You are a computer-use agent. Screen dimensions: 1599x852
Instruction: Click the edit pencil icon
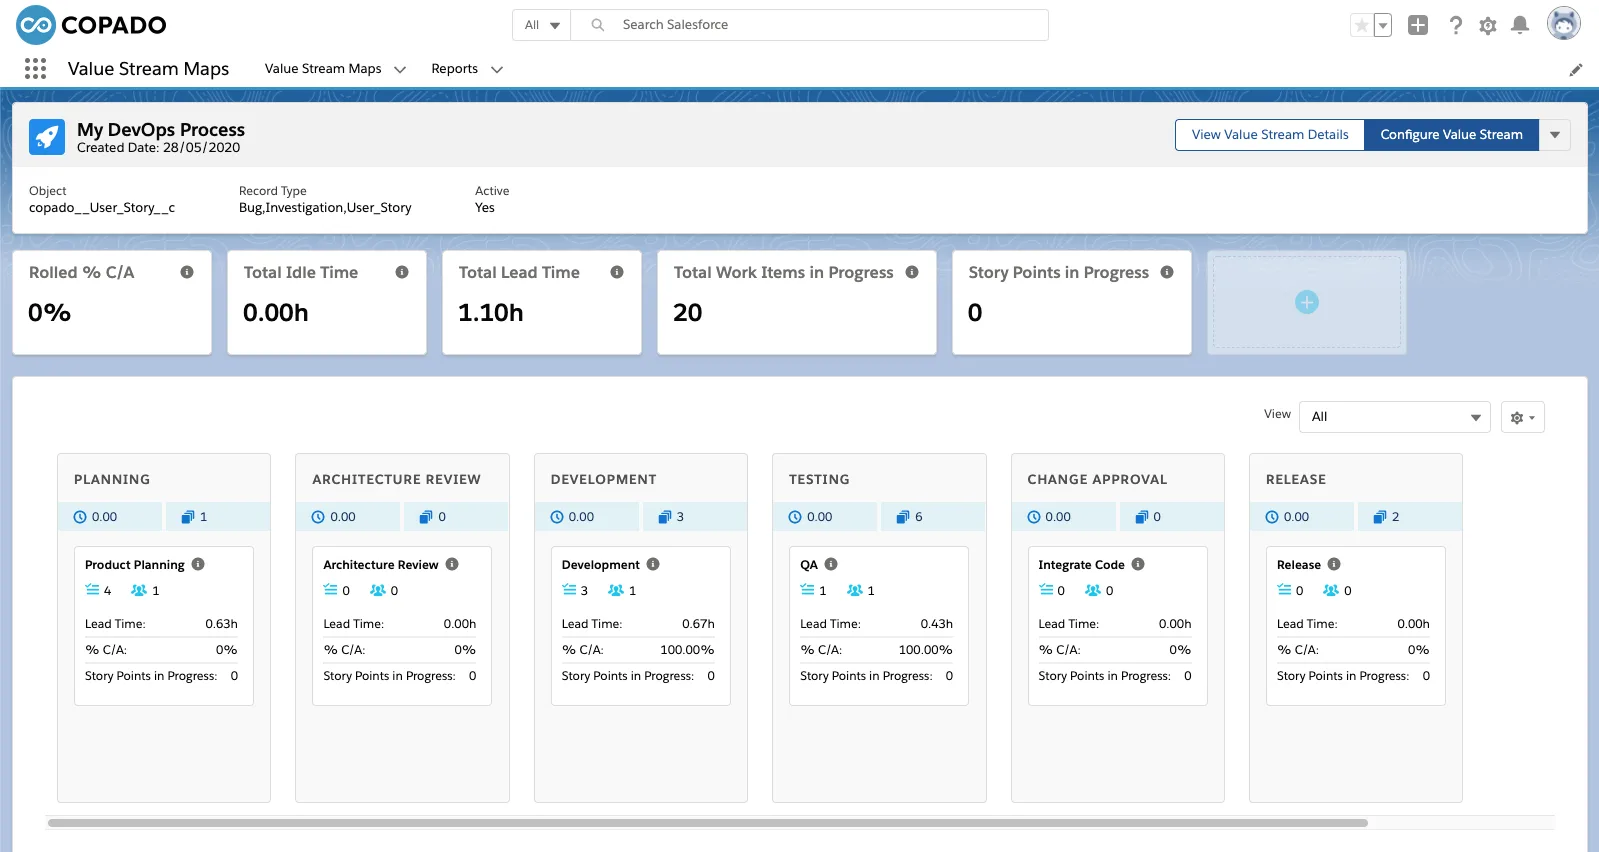1576,70
